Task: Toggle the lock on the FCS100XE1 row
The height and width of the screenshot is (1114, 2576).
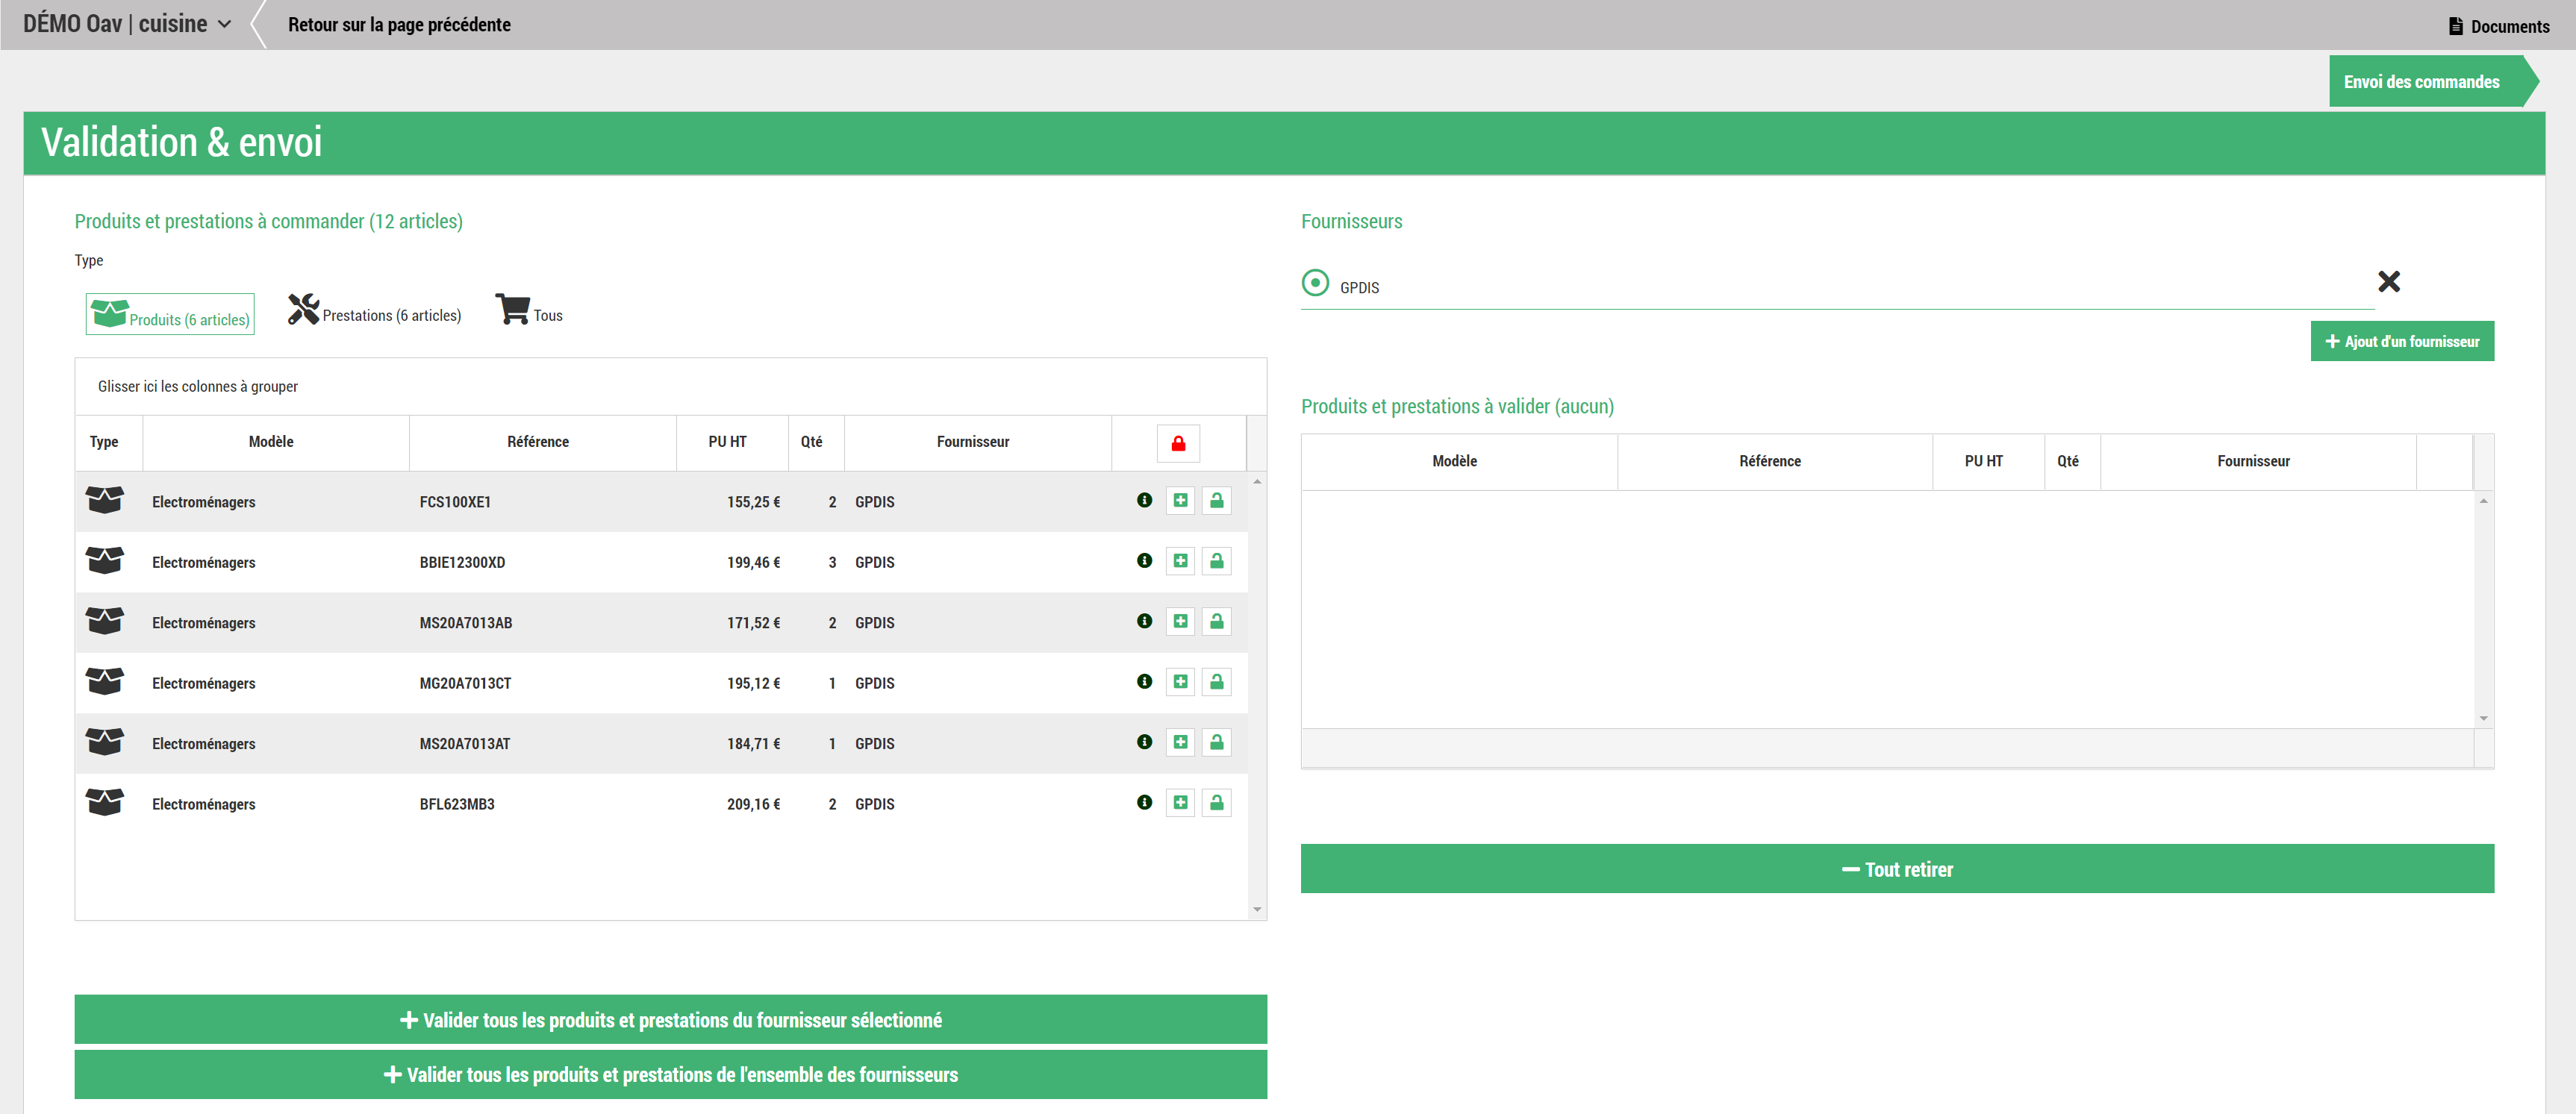Action: (x=1216, y=501)
